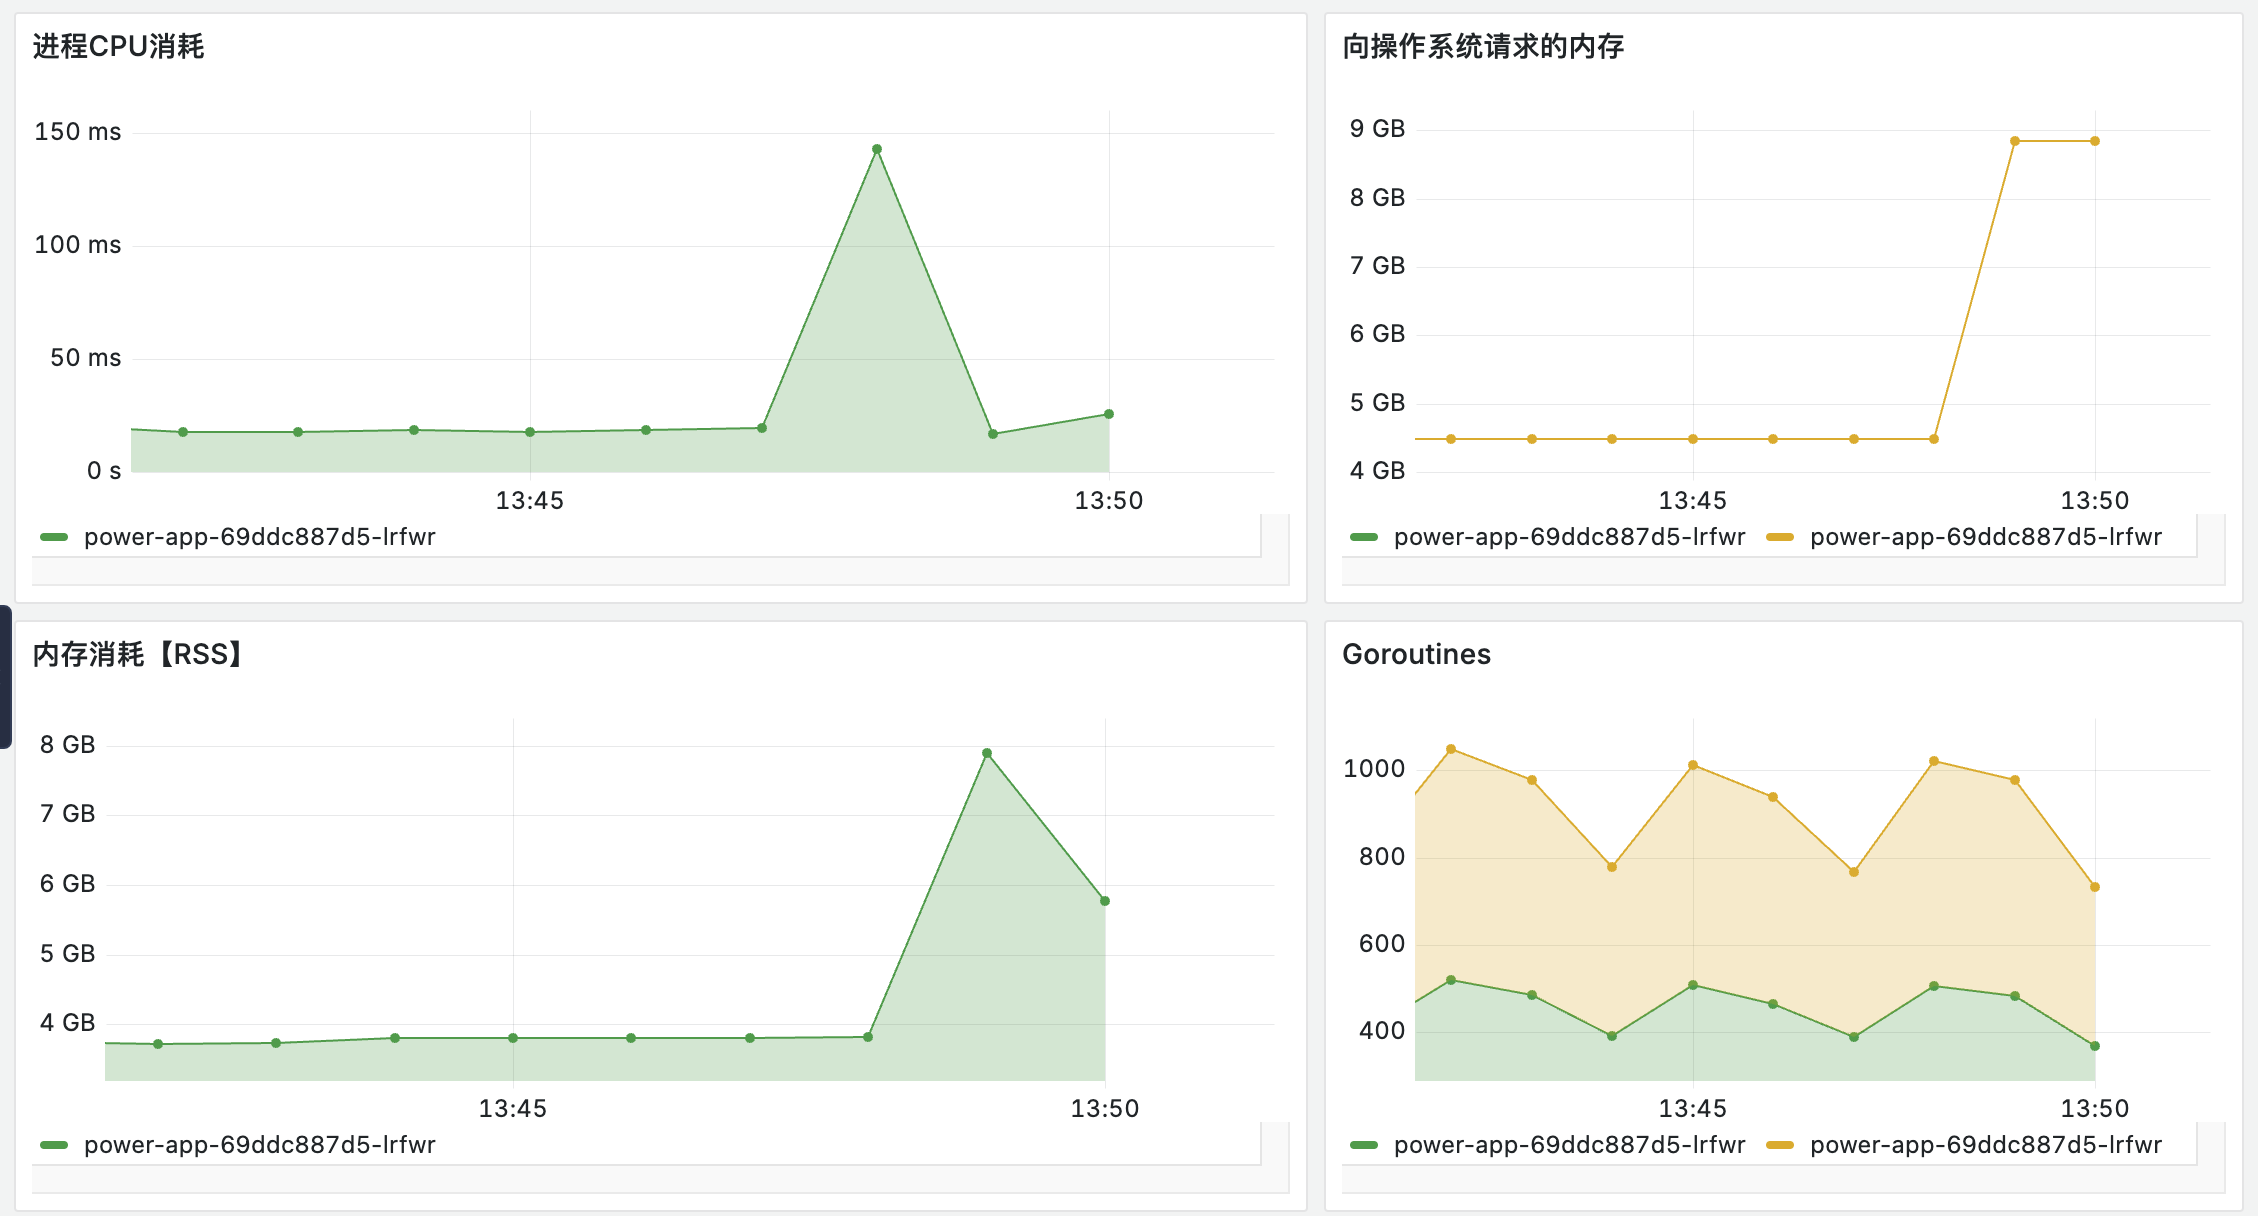Click green legend color icon in memory request panel
The height and width of the screenshot is (1216, 2258).
pyautogui.click(x=1364, y=537)
